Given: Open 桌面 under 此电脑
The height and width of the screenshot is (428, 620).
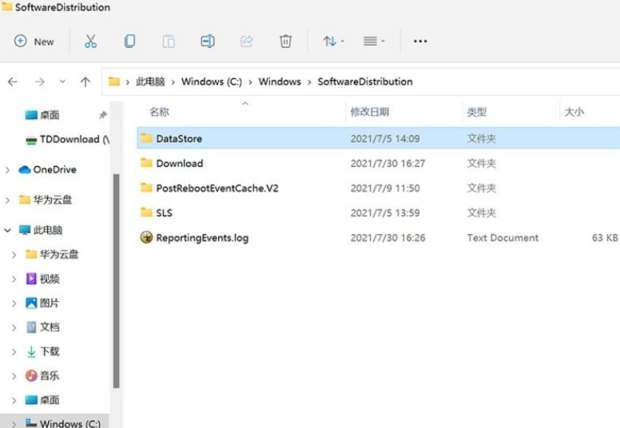Looking at the screenshot, I should pyautogui.click(x=42, y=400).
